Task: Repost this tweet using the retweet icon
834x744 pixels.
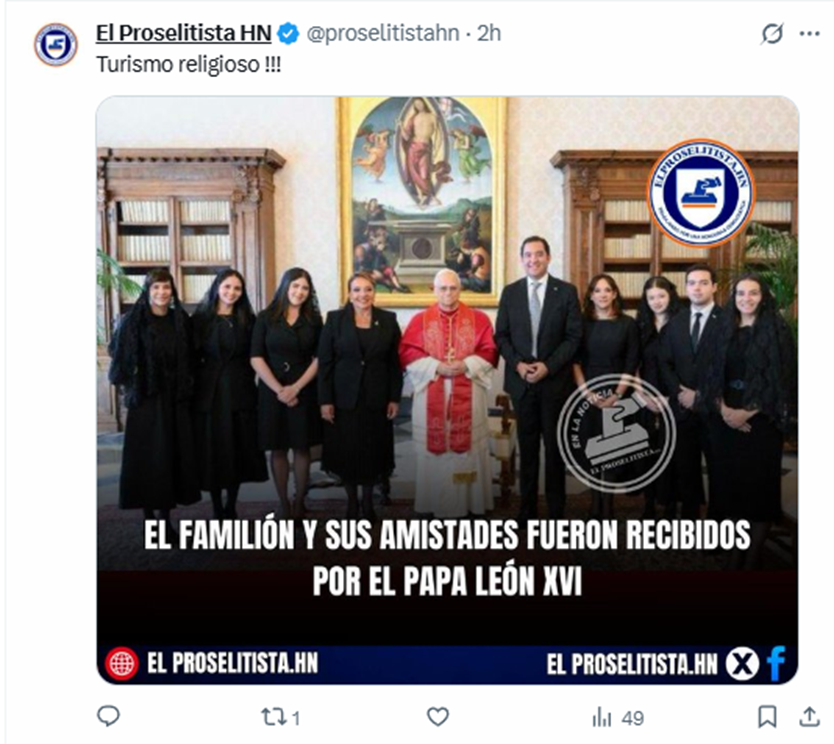Action: coord(274,717)
